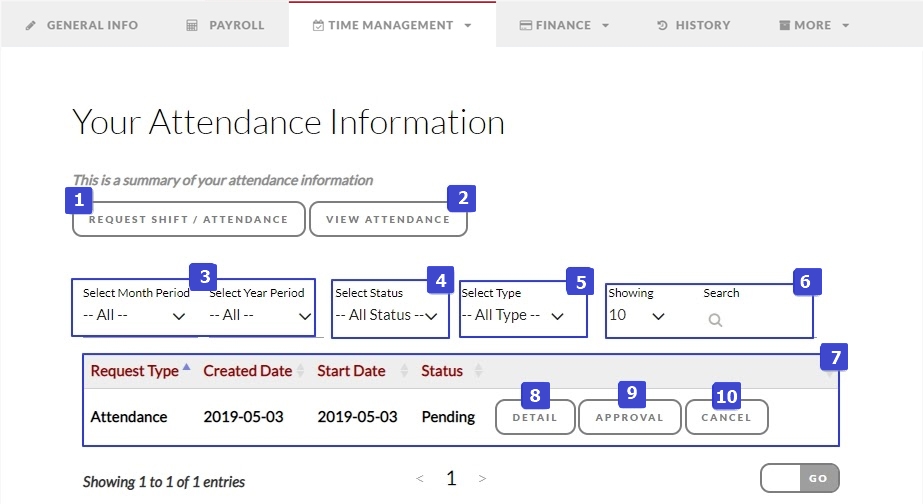Open the History tab
Image resolution: width=923 pixels, height=504 pixels.
tap(693, 25)
